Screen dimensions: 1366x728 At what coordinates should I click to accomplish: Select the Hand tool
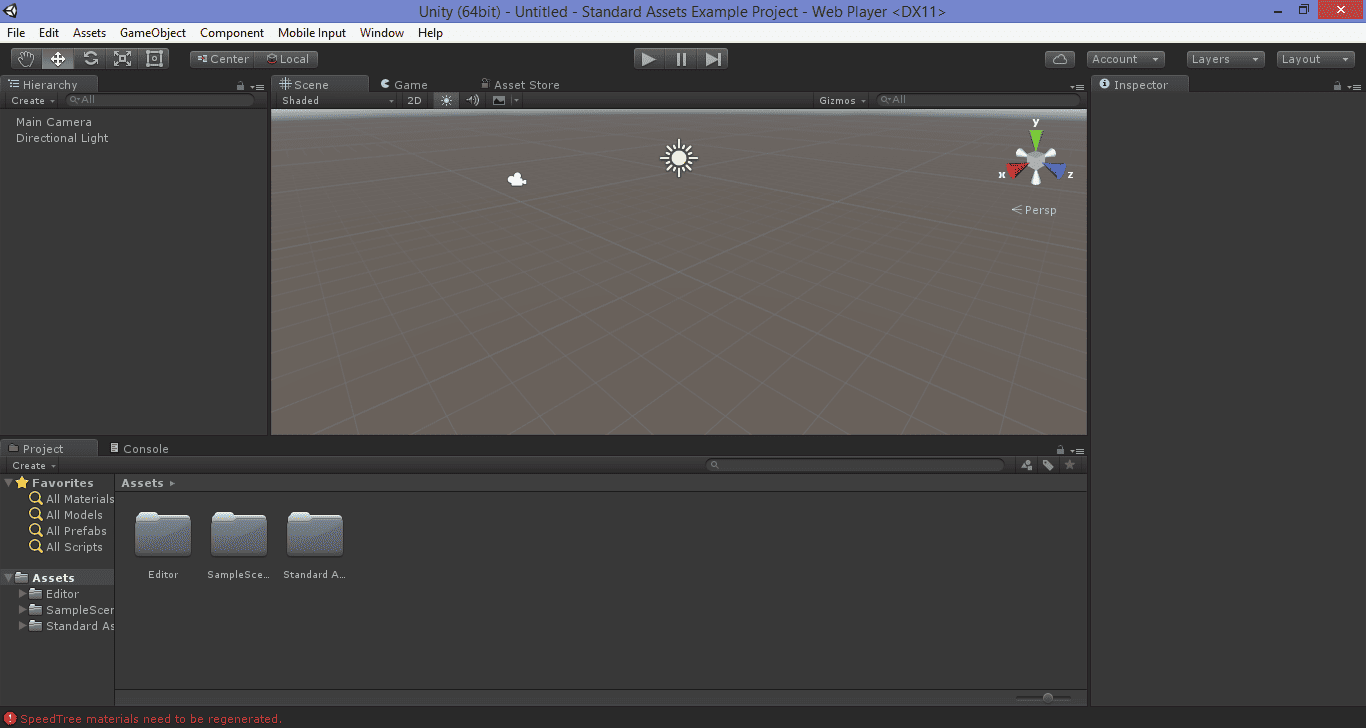(26, 59)
